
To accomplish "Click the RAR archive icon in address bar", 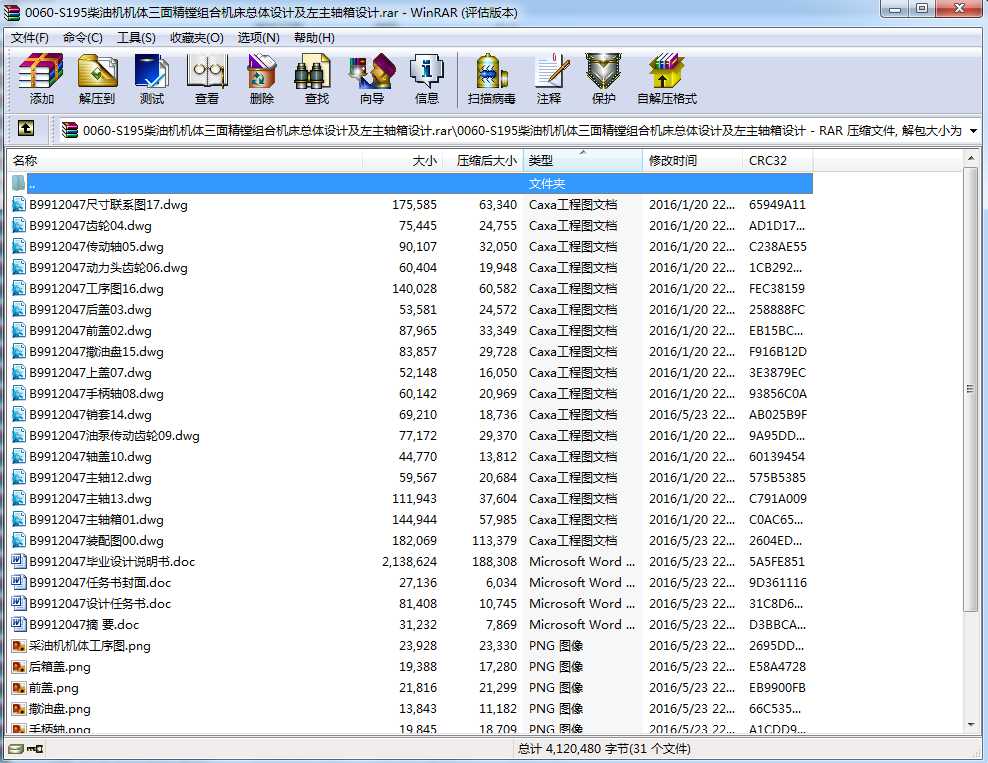I will [70, 130].
